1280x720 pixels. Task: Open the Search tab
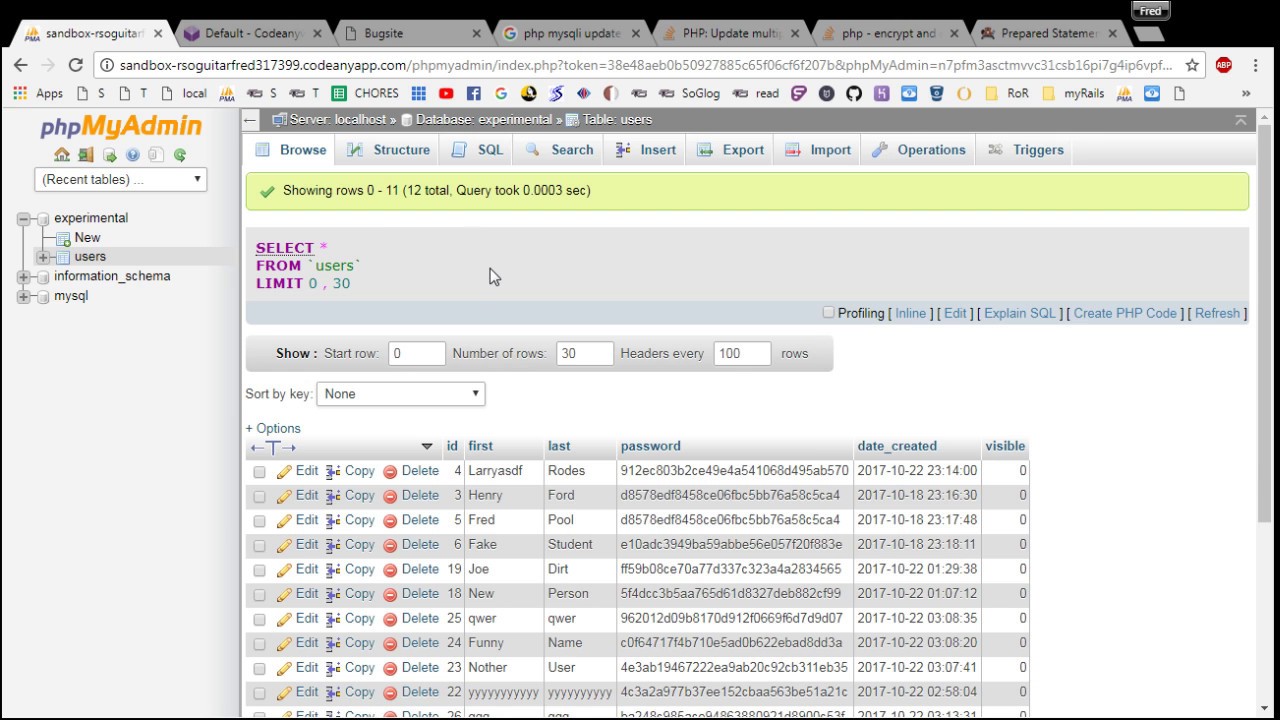pyautogui.click(x=559, y=150)
